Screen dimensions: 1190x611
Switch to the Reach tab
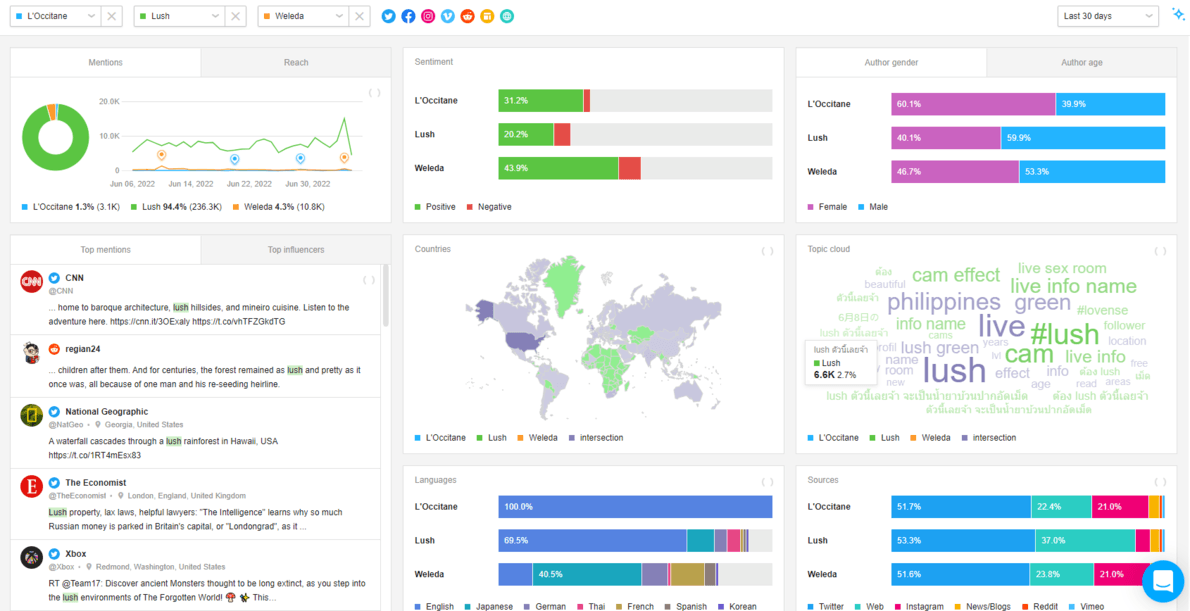pos(295,62)
